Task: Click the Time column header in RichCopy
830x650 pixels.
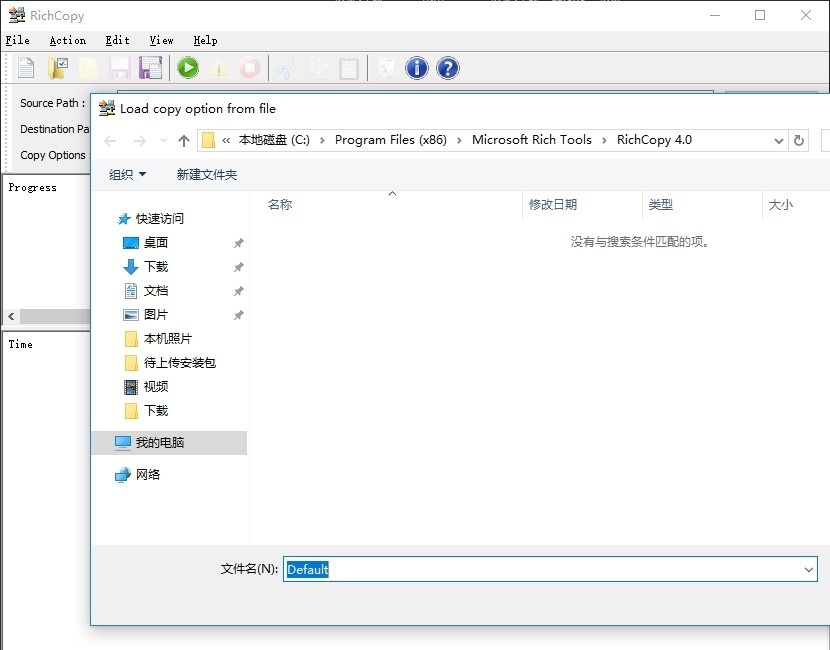Action: 21,345
